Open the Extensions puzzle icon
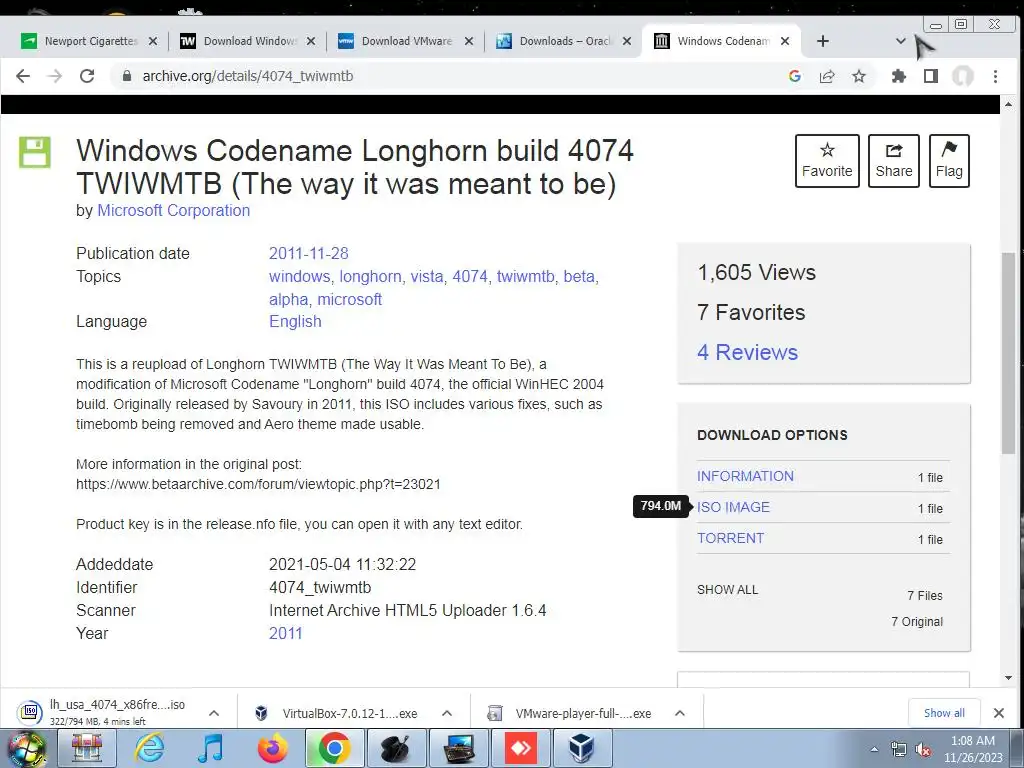Screen dimensions: 1024x768 899,76
